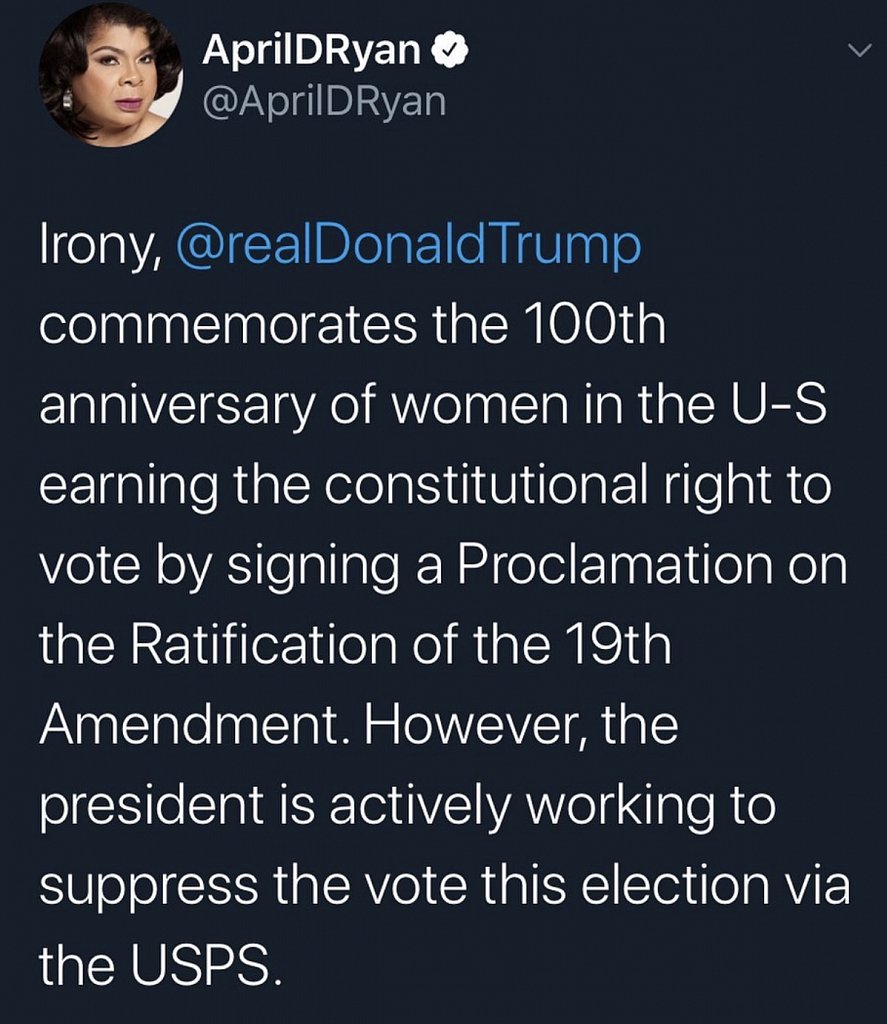Follow the @realDonaldTrump mention link

(x=407, y=247)
